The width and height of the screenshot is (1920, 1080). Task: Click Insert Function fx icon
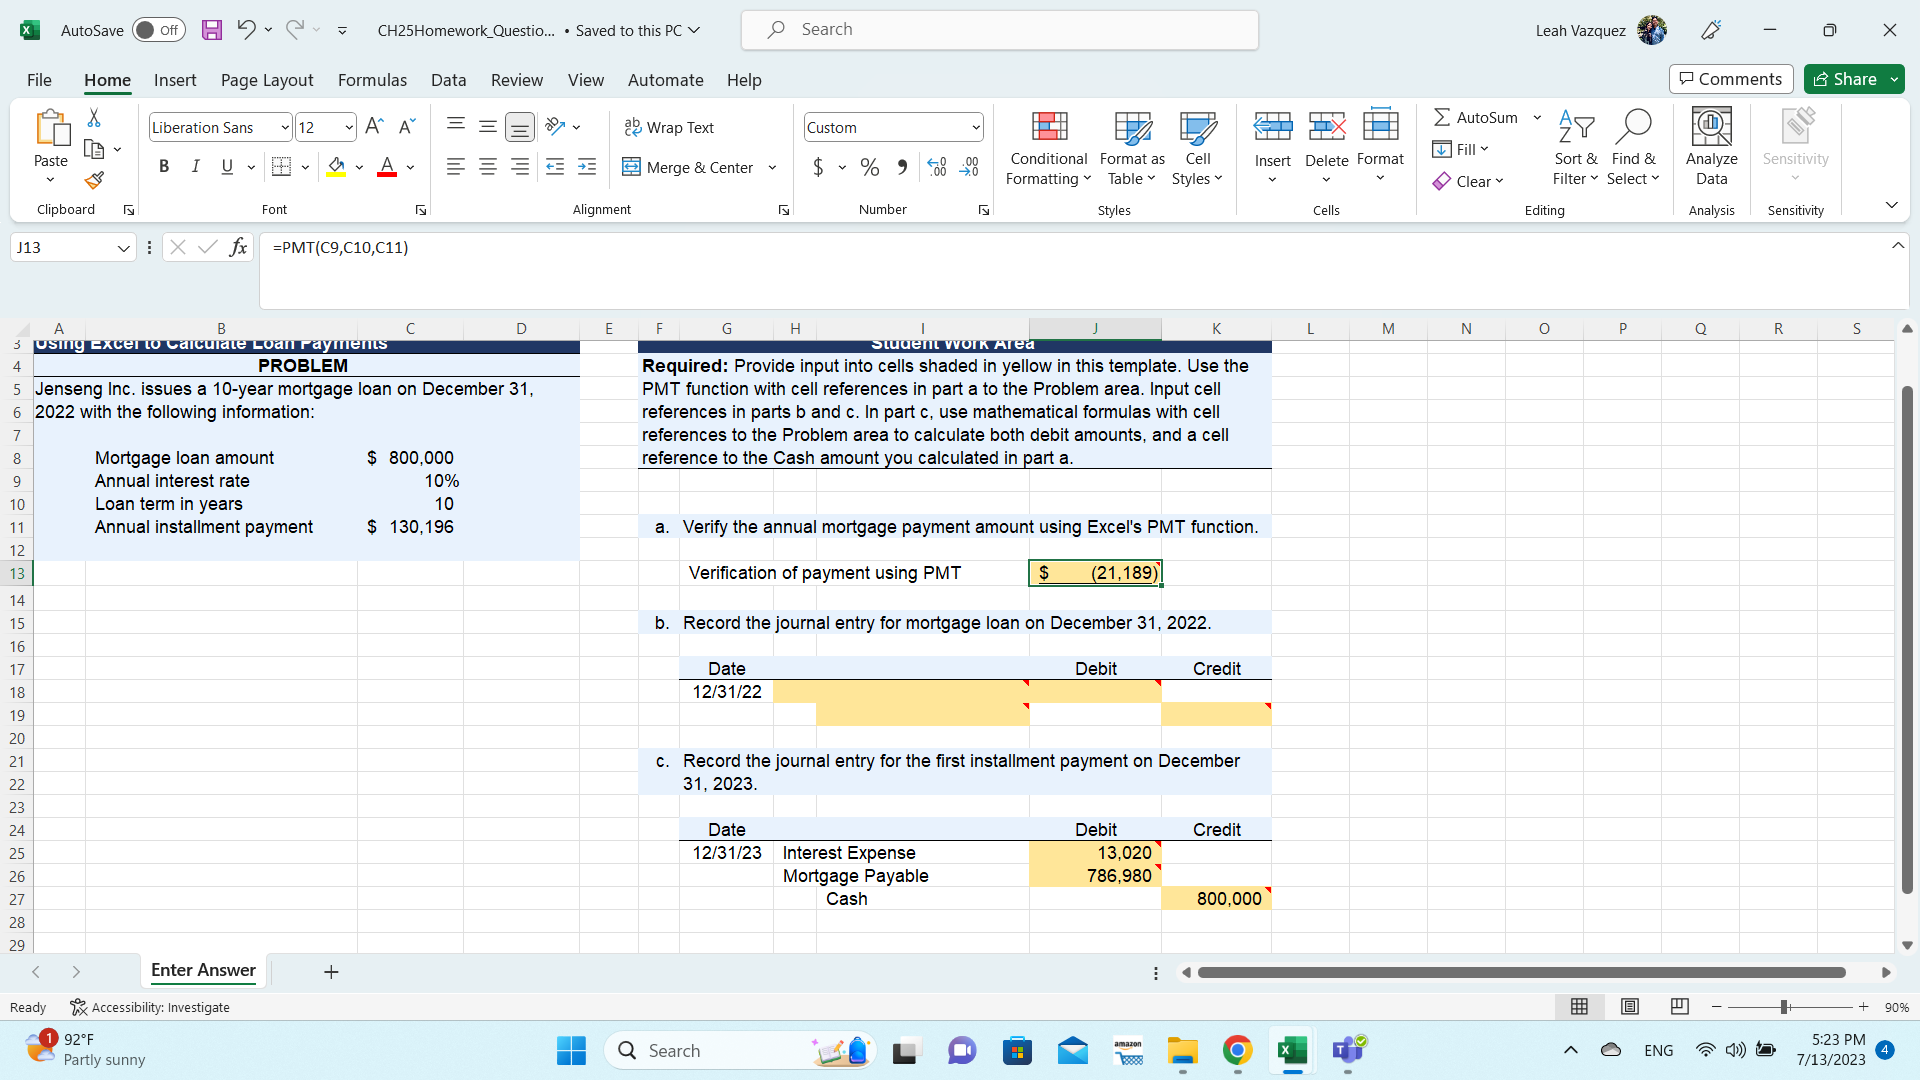[x=238, y=247]
